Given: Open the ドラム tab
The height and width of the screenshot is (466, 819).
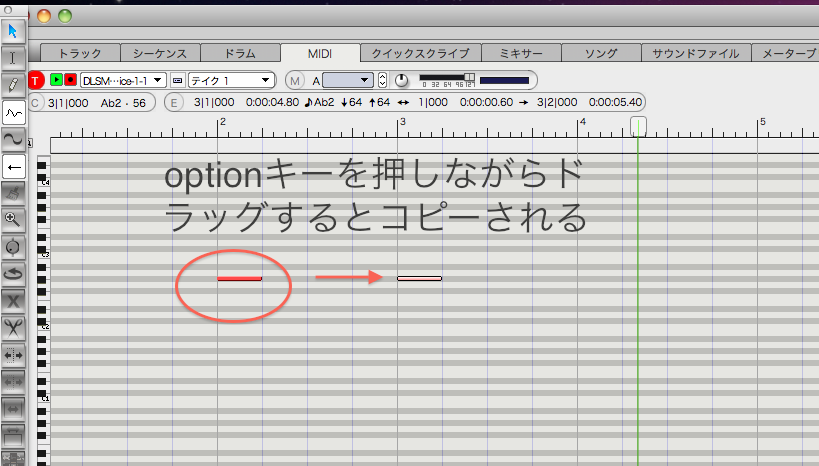Looking at the screenshot, I should coord(239,52).
